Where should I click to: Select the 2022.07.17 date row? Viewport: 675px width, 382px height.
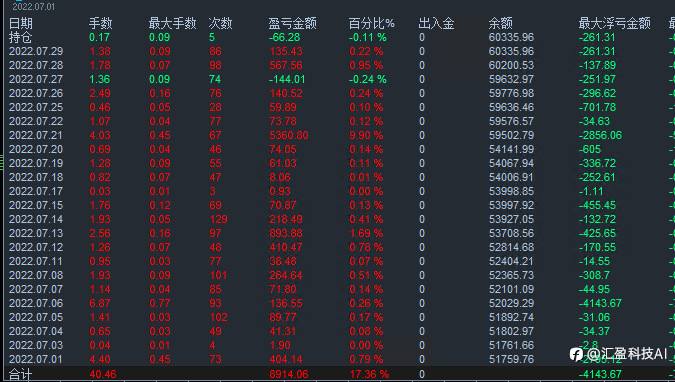pyautogui.click(x=36, y=191)
